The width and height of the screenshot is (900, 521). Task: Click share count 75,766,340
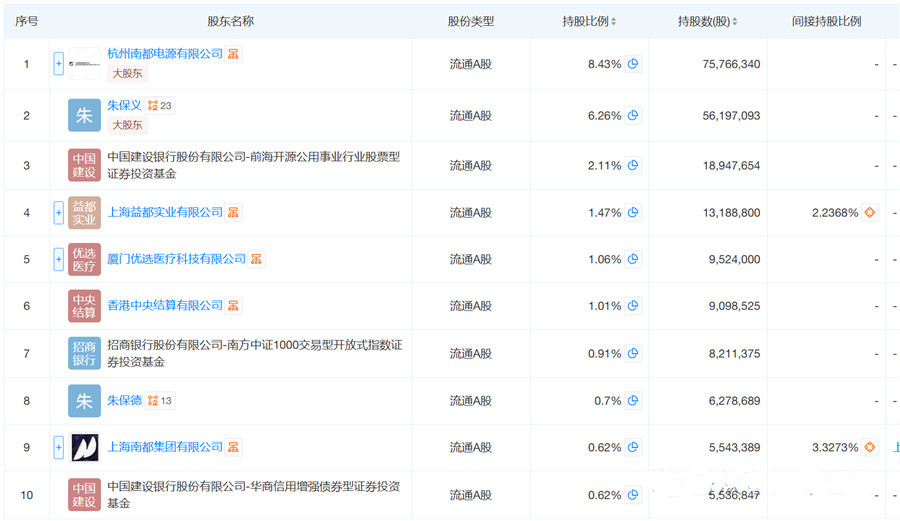click(731, 64)
